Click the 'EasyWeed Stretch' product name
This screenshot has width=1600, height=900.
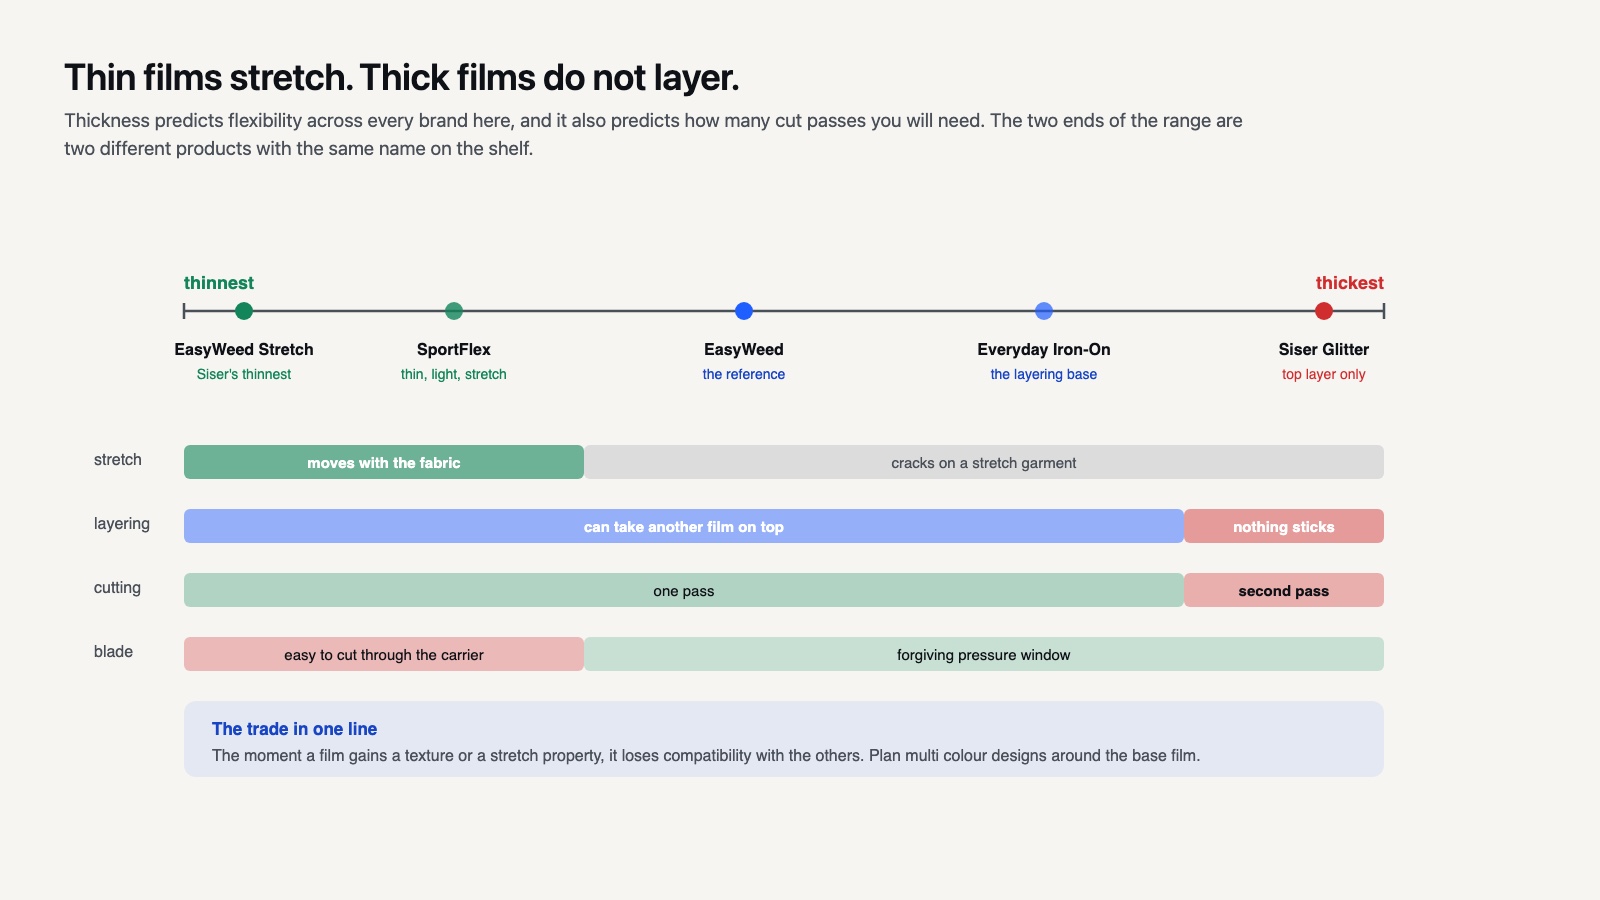244,349
